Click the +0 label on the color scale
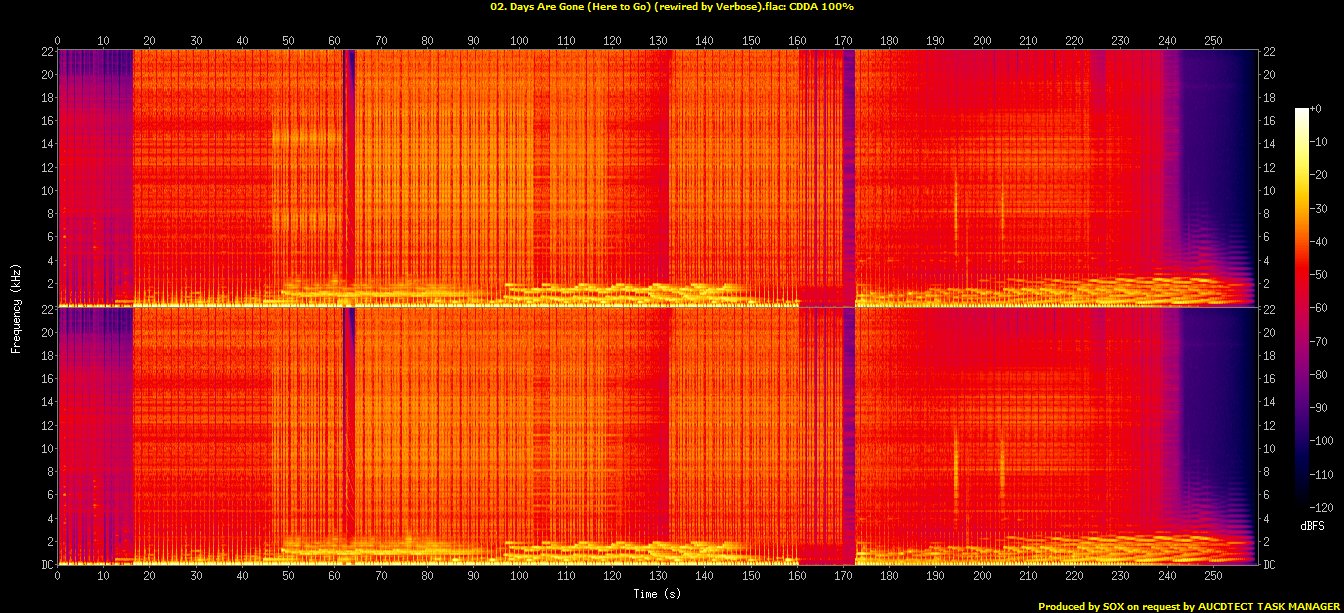The height and width of the screenshot is (613, 1344). (x=1315, y=109)
